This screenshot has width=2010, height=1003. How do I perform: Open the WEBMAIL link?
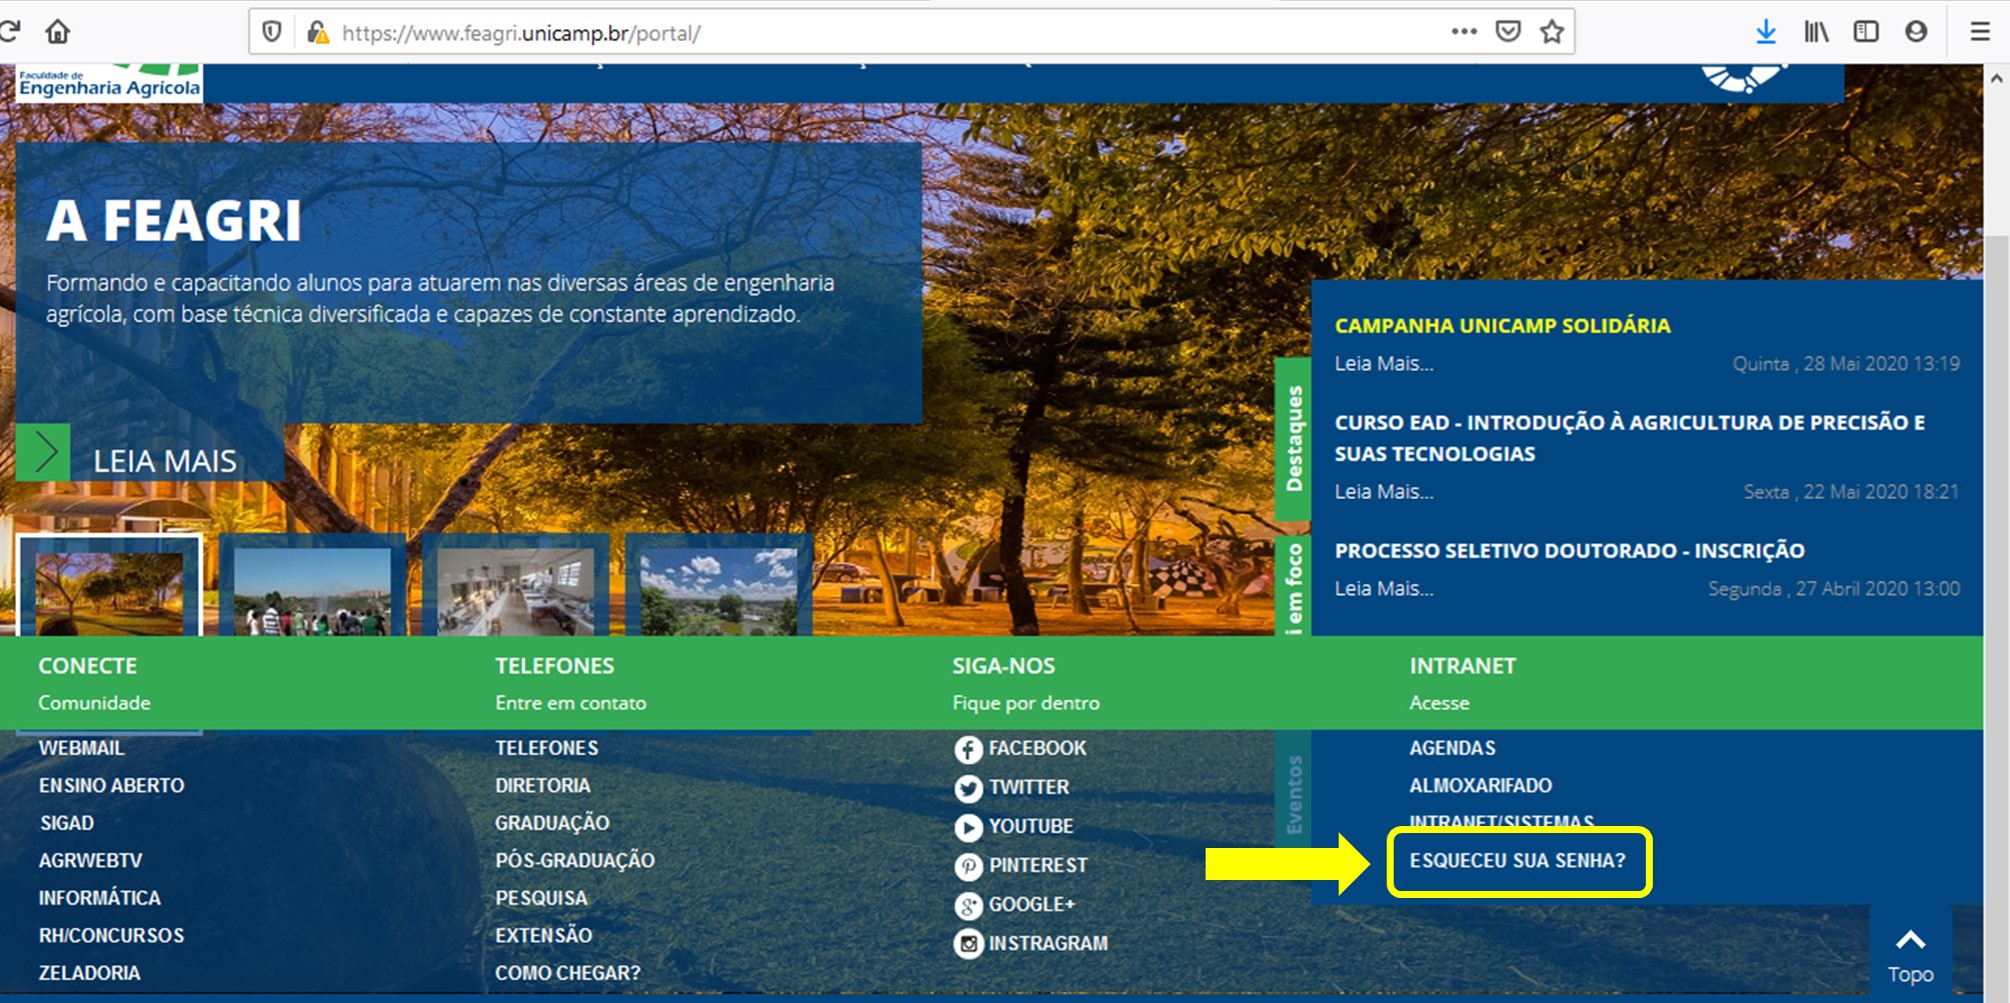point(81,748)
